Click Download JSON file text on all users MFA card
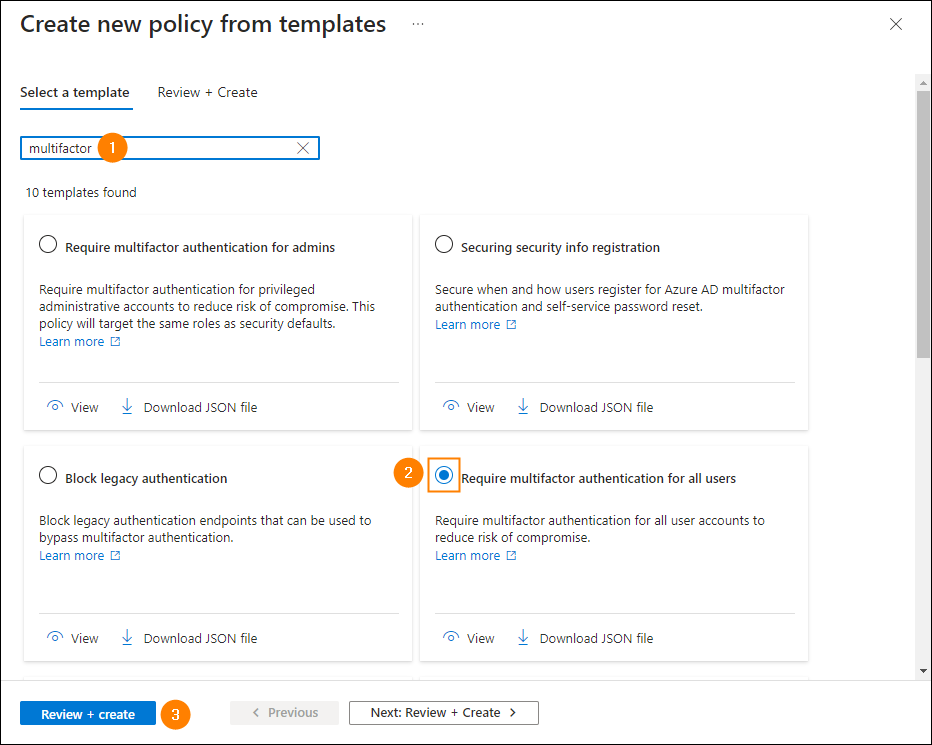Viewport: 932px width, 745px height. (x=596, y=638)
